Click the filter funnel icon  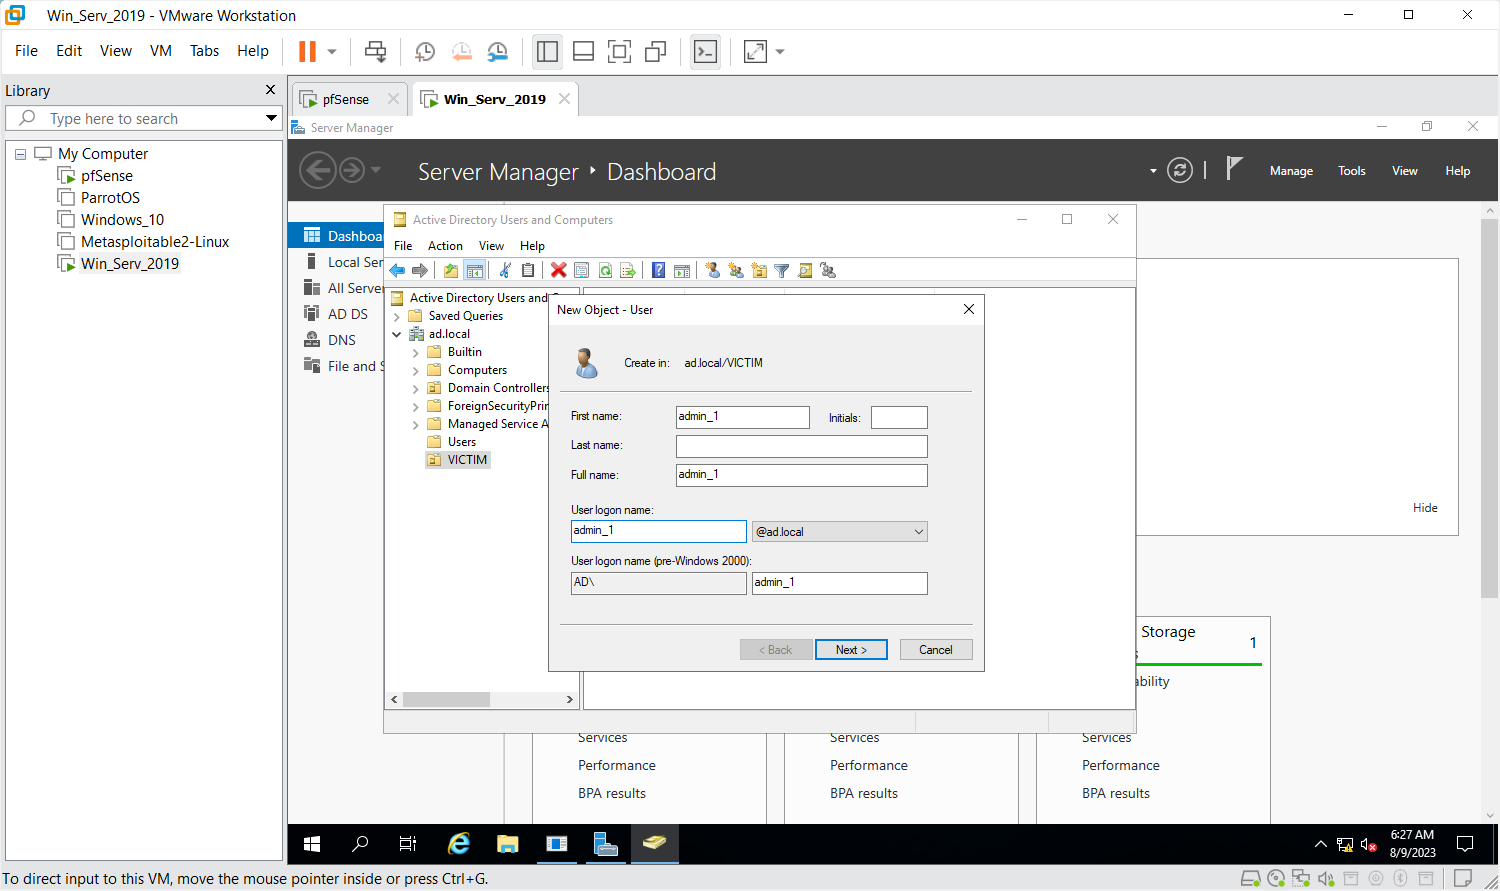[x=782, y=270]
